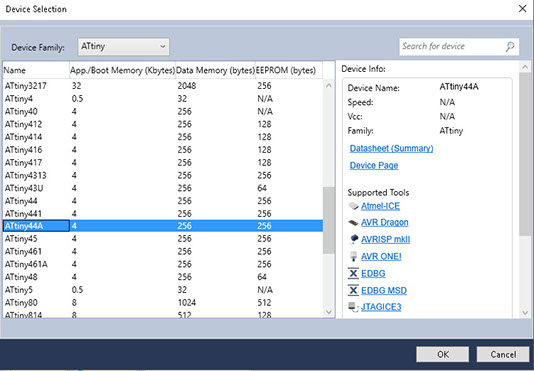Screen dimensions: 534x371
Task: Click the 512 EEPROM value of ATtiny80
Action: point(264,303)
